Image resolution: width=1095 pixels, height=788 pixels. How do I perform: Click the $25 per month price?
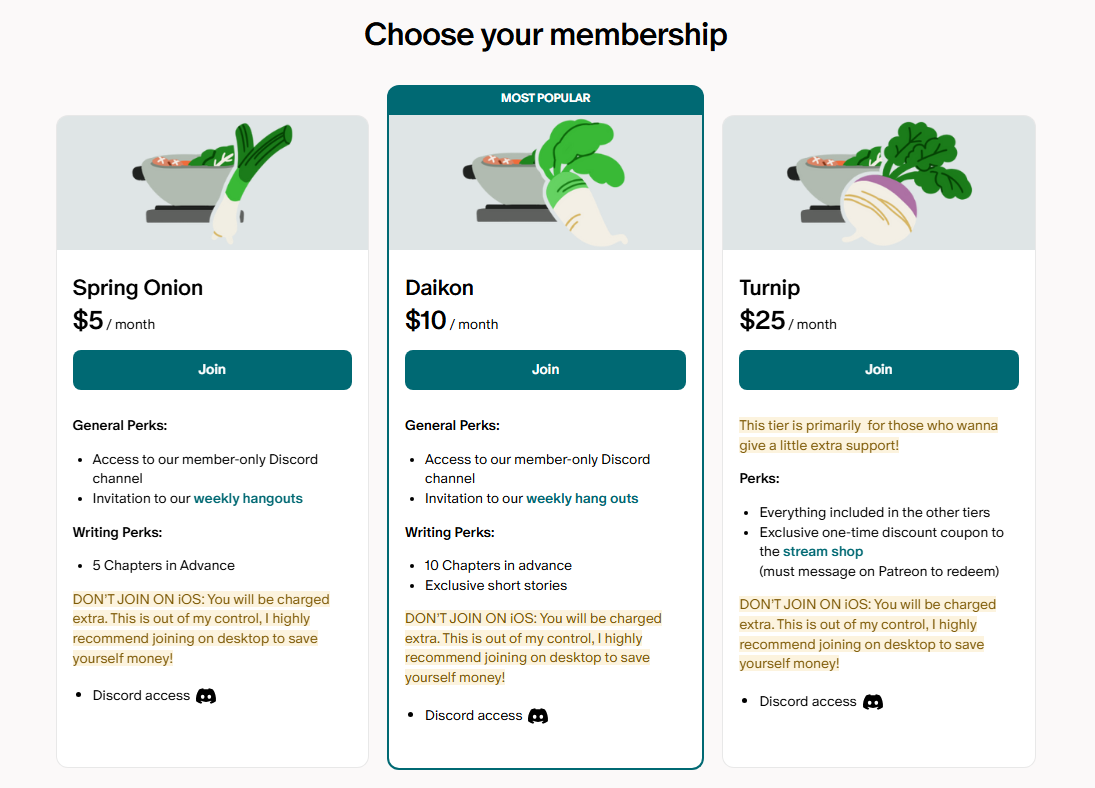pyautogui.click(x=788, y=321)
